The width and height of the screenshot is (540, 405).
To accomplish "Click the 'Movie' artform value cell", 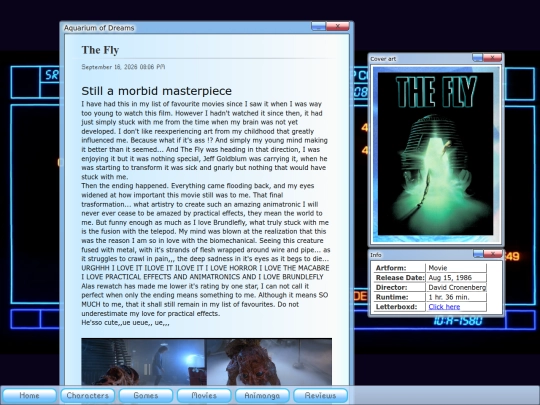I will [x=456, y=268].
